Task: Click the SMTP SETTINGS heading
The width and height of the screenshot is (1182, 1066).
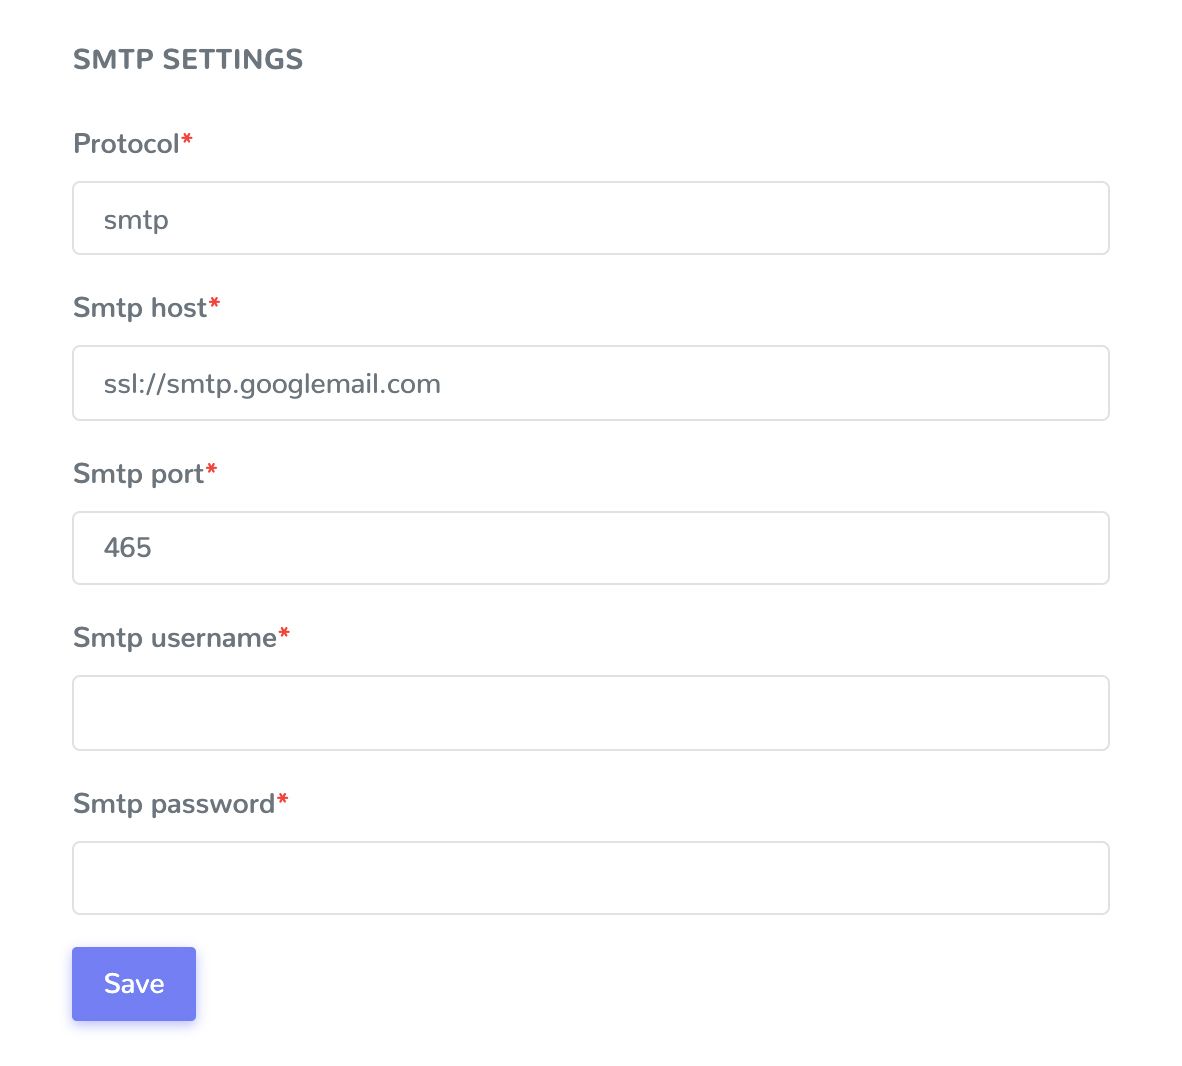Action: 188,60
